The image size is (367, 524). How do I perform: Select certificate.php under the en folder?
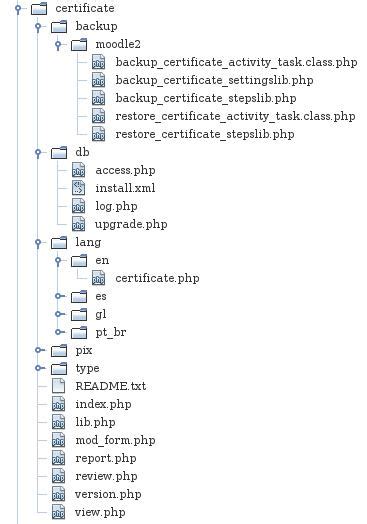[157, 278]
